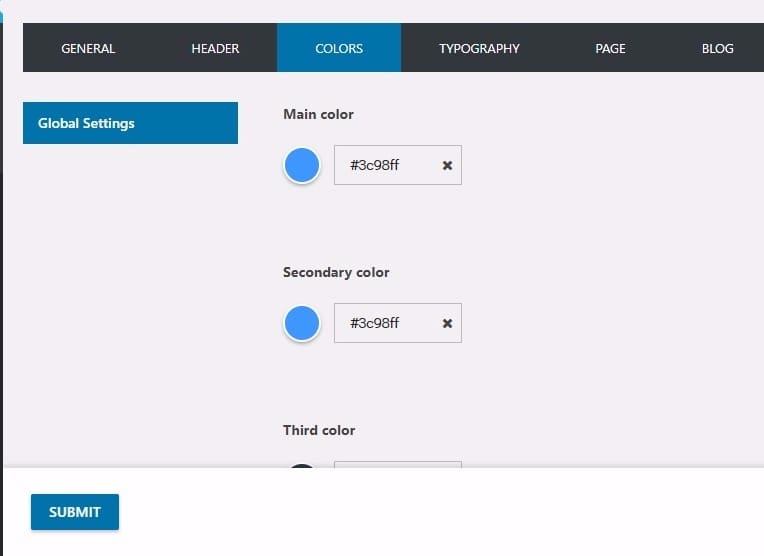This screenshot has width=764, height=556.
Task: Switch to the Blog tab
Action: coord(717,48)
